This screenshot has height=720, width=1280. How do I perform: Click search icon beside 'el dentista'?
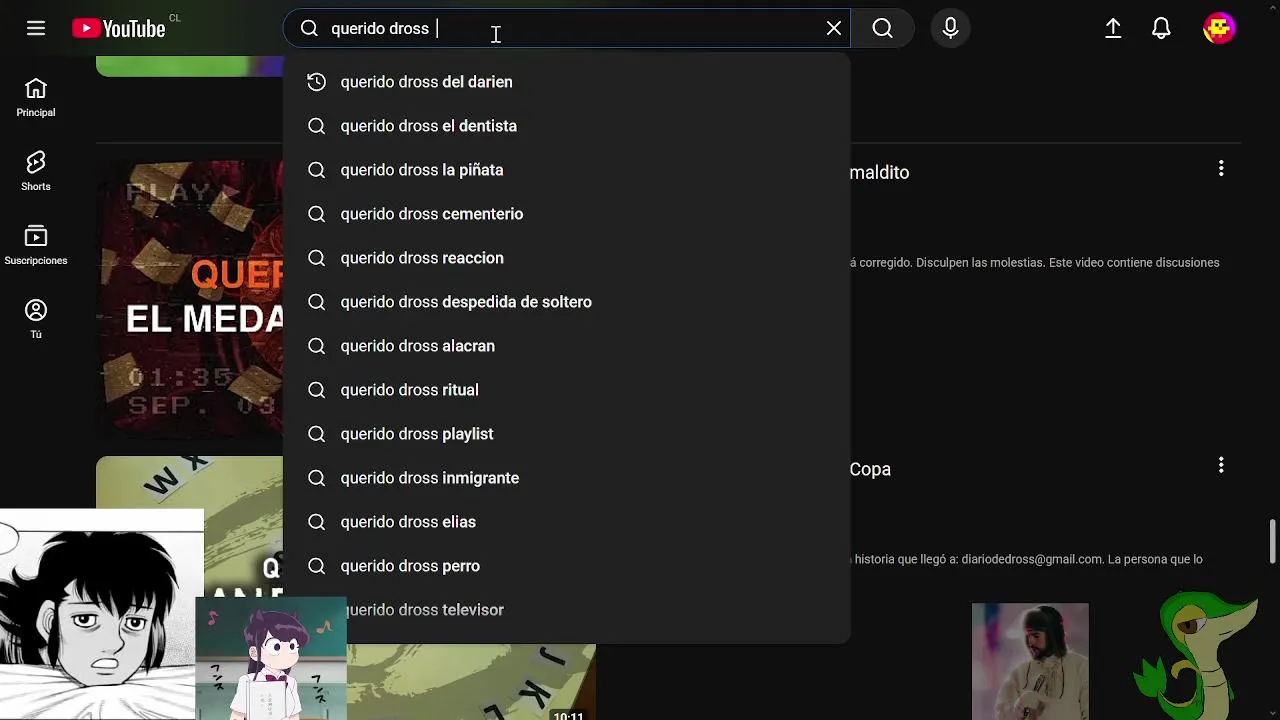pyautogui.click(x=316, y=126)
